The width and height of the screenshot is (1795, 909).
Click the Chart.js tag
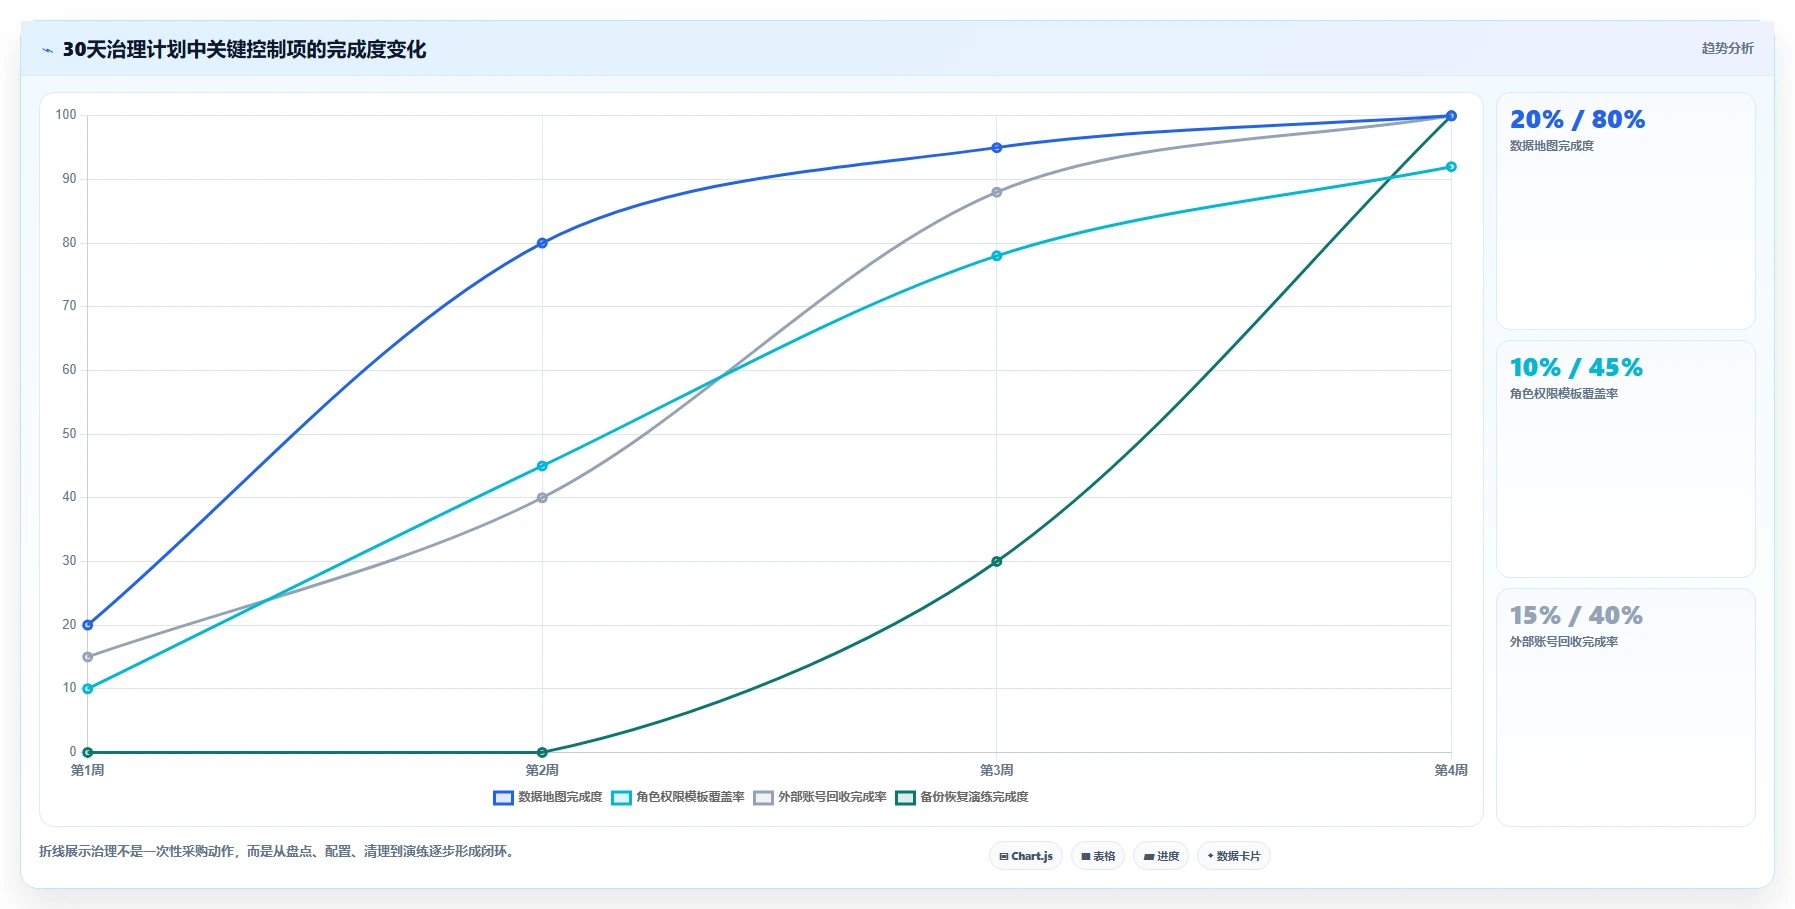1026,856
